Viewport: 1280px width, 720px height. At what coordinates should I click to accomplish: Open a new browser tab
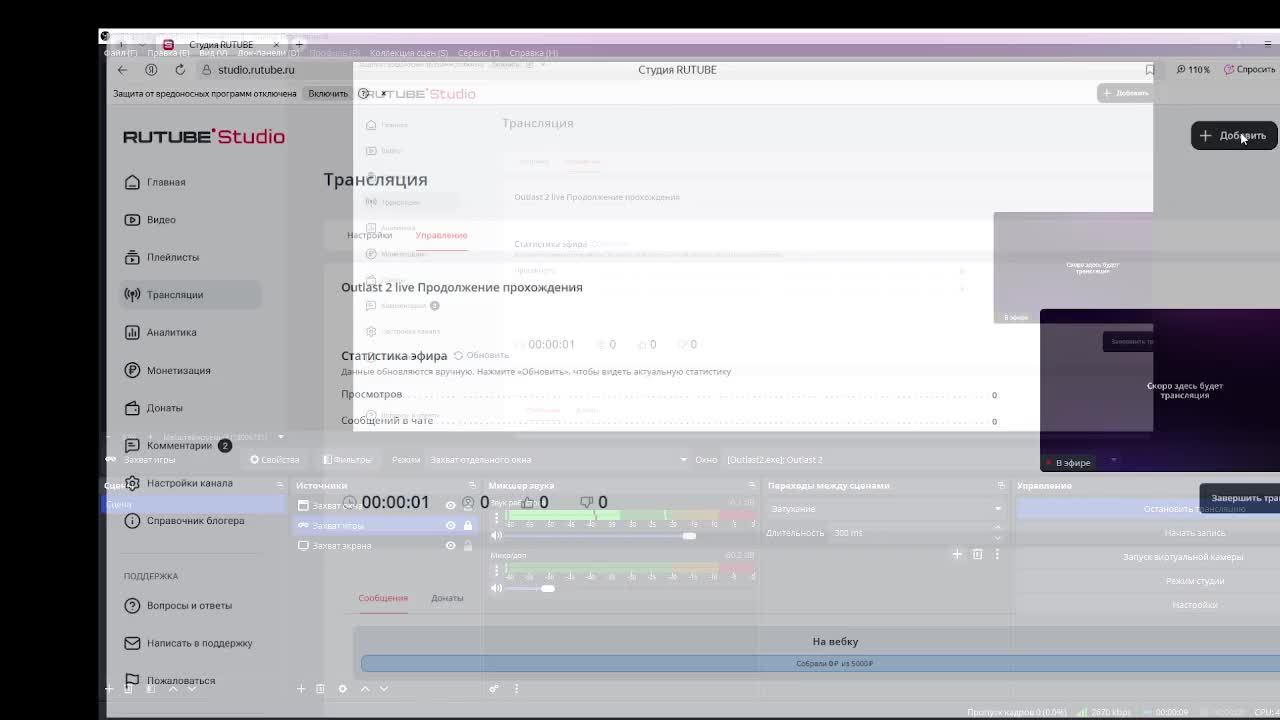pos(299,45)
